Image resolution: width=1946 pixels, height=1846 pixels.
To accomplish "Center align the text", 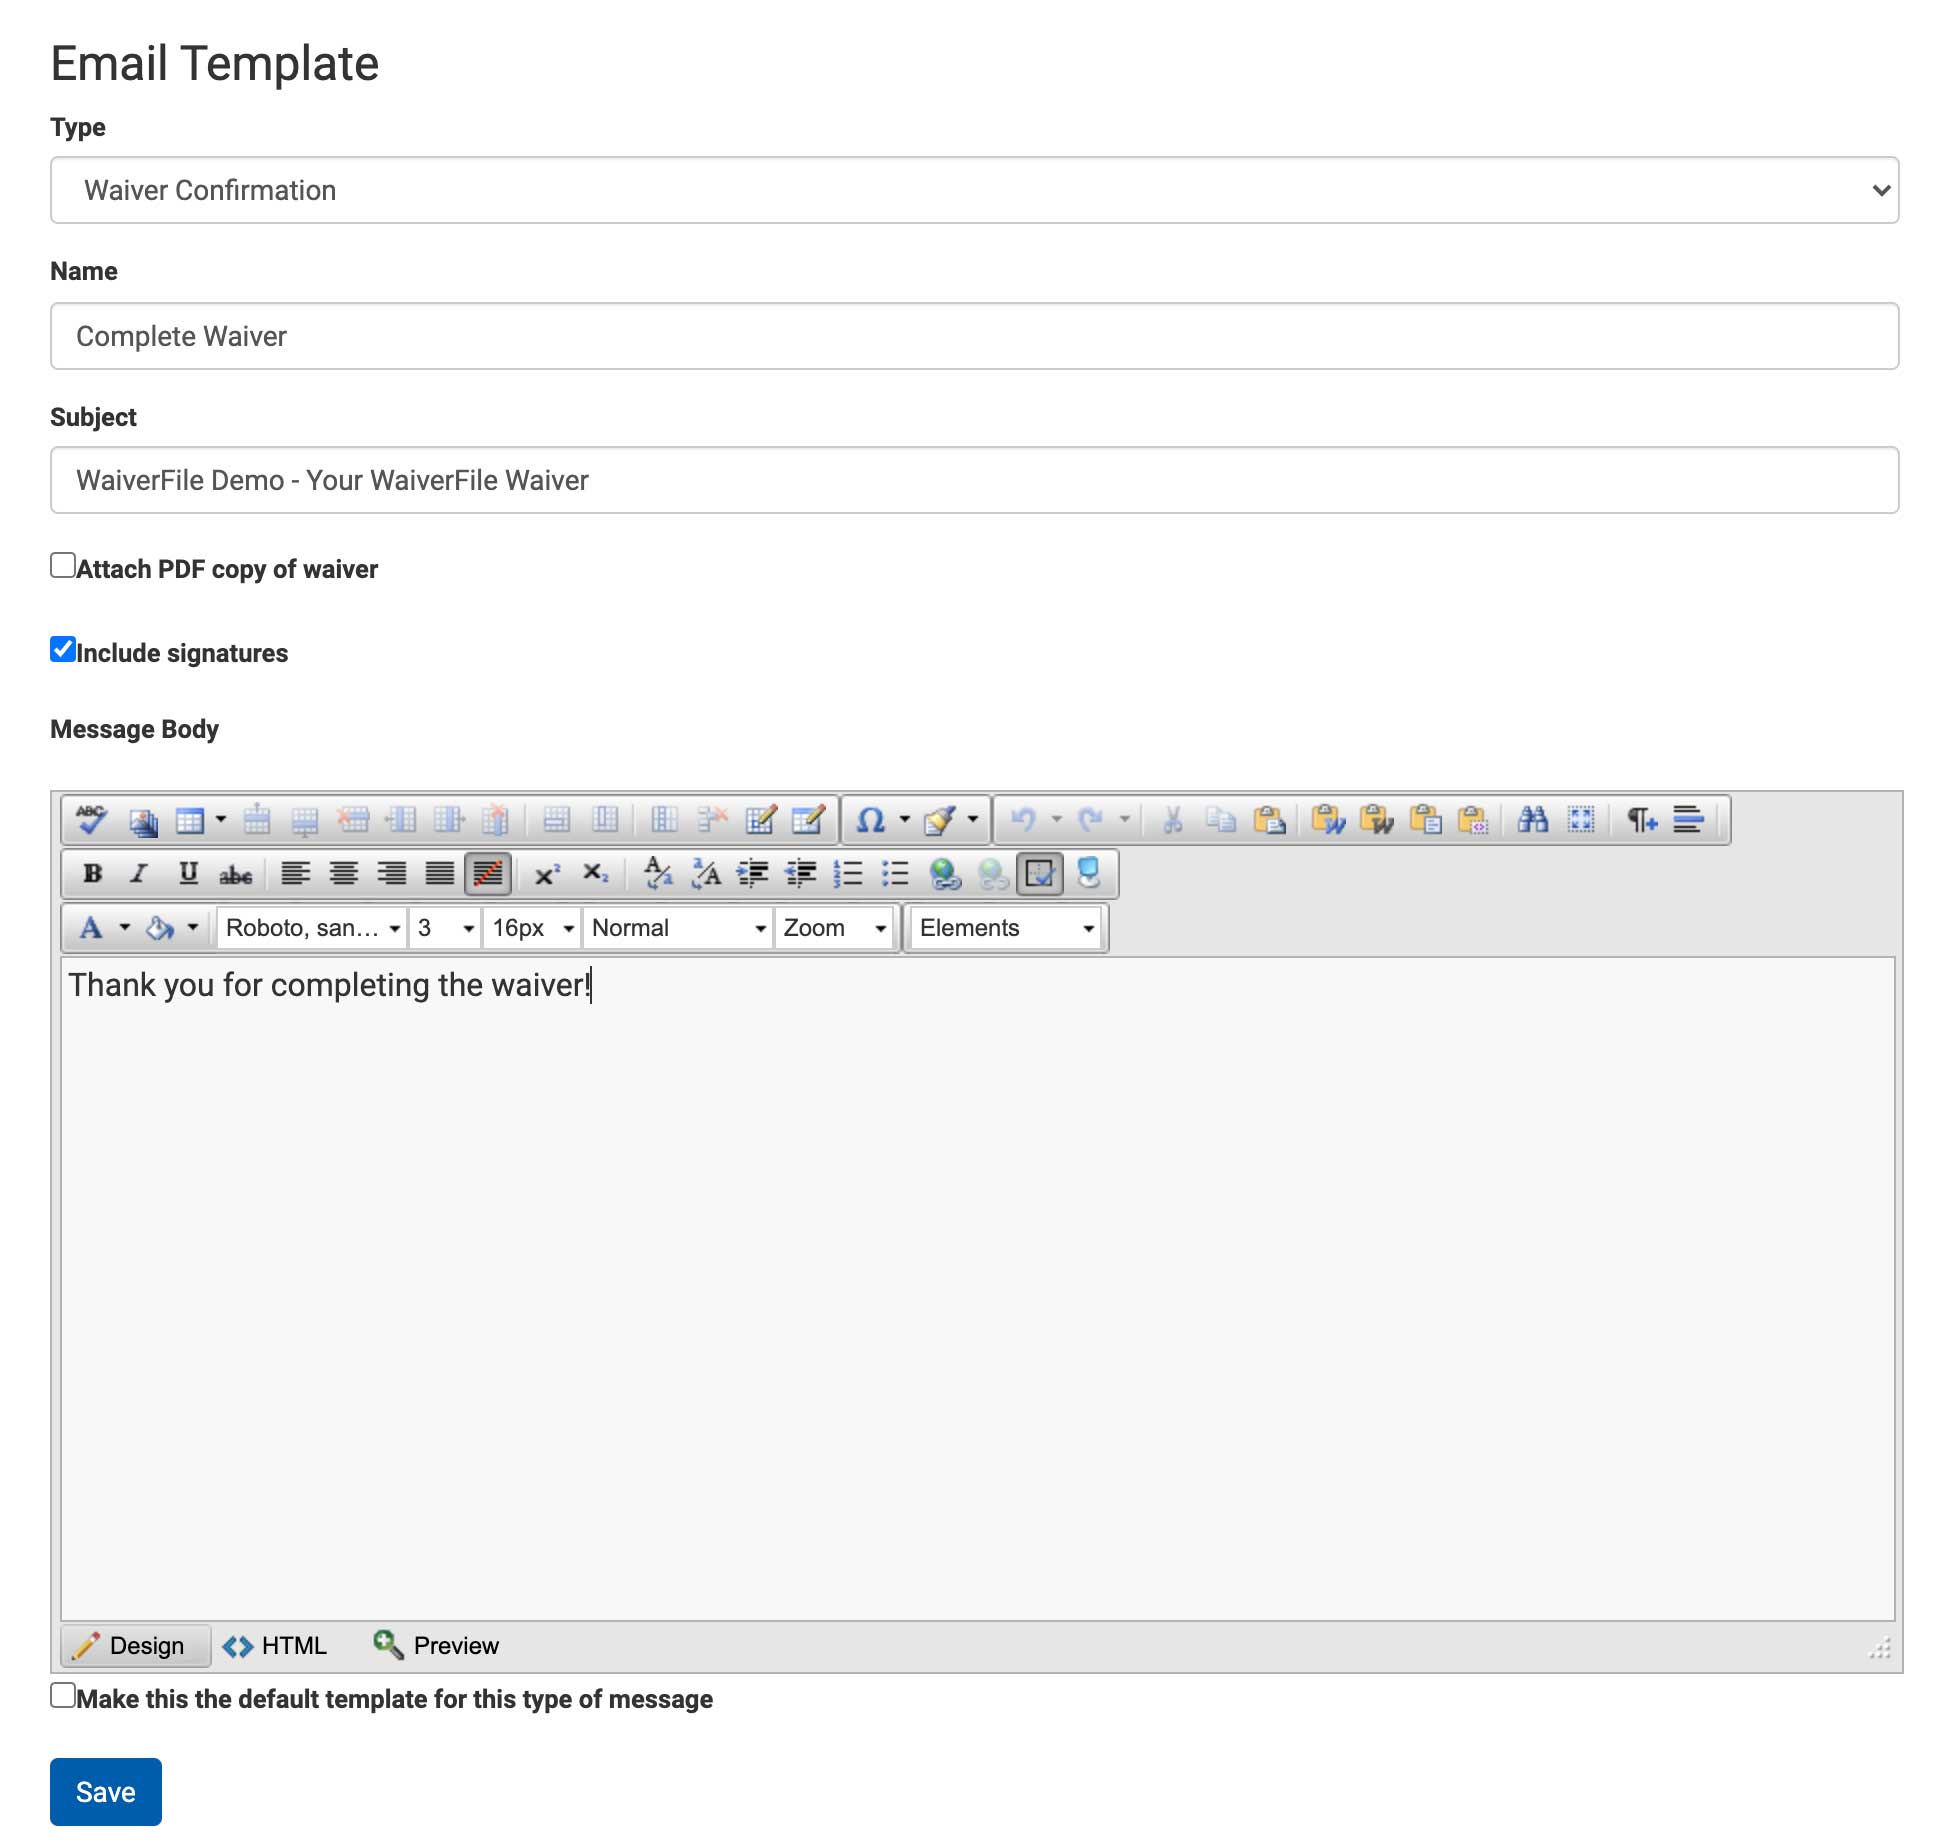I will click(x=343, y=874).
